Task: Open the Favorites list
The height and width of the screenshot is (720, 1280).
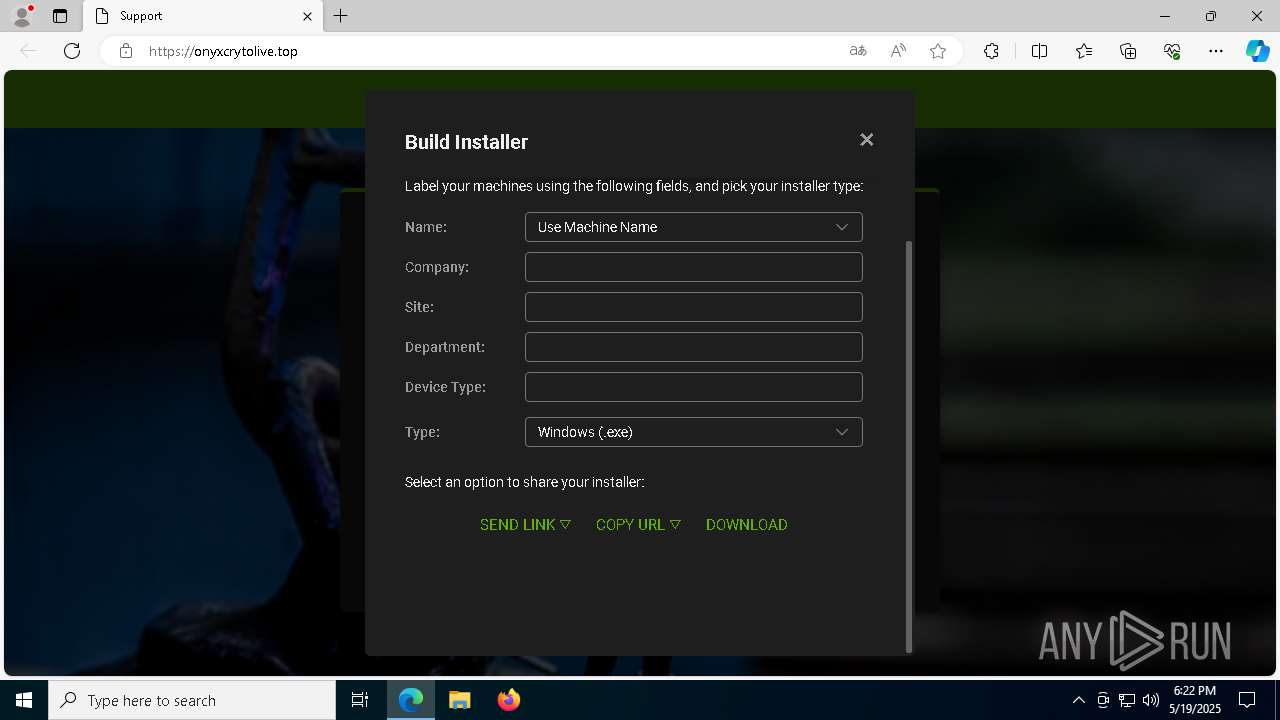Action: click(x=1084, y=51)
